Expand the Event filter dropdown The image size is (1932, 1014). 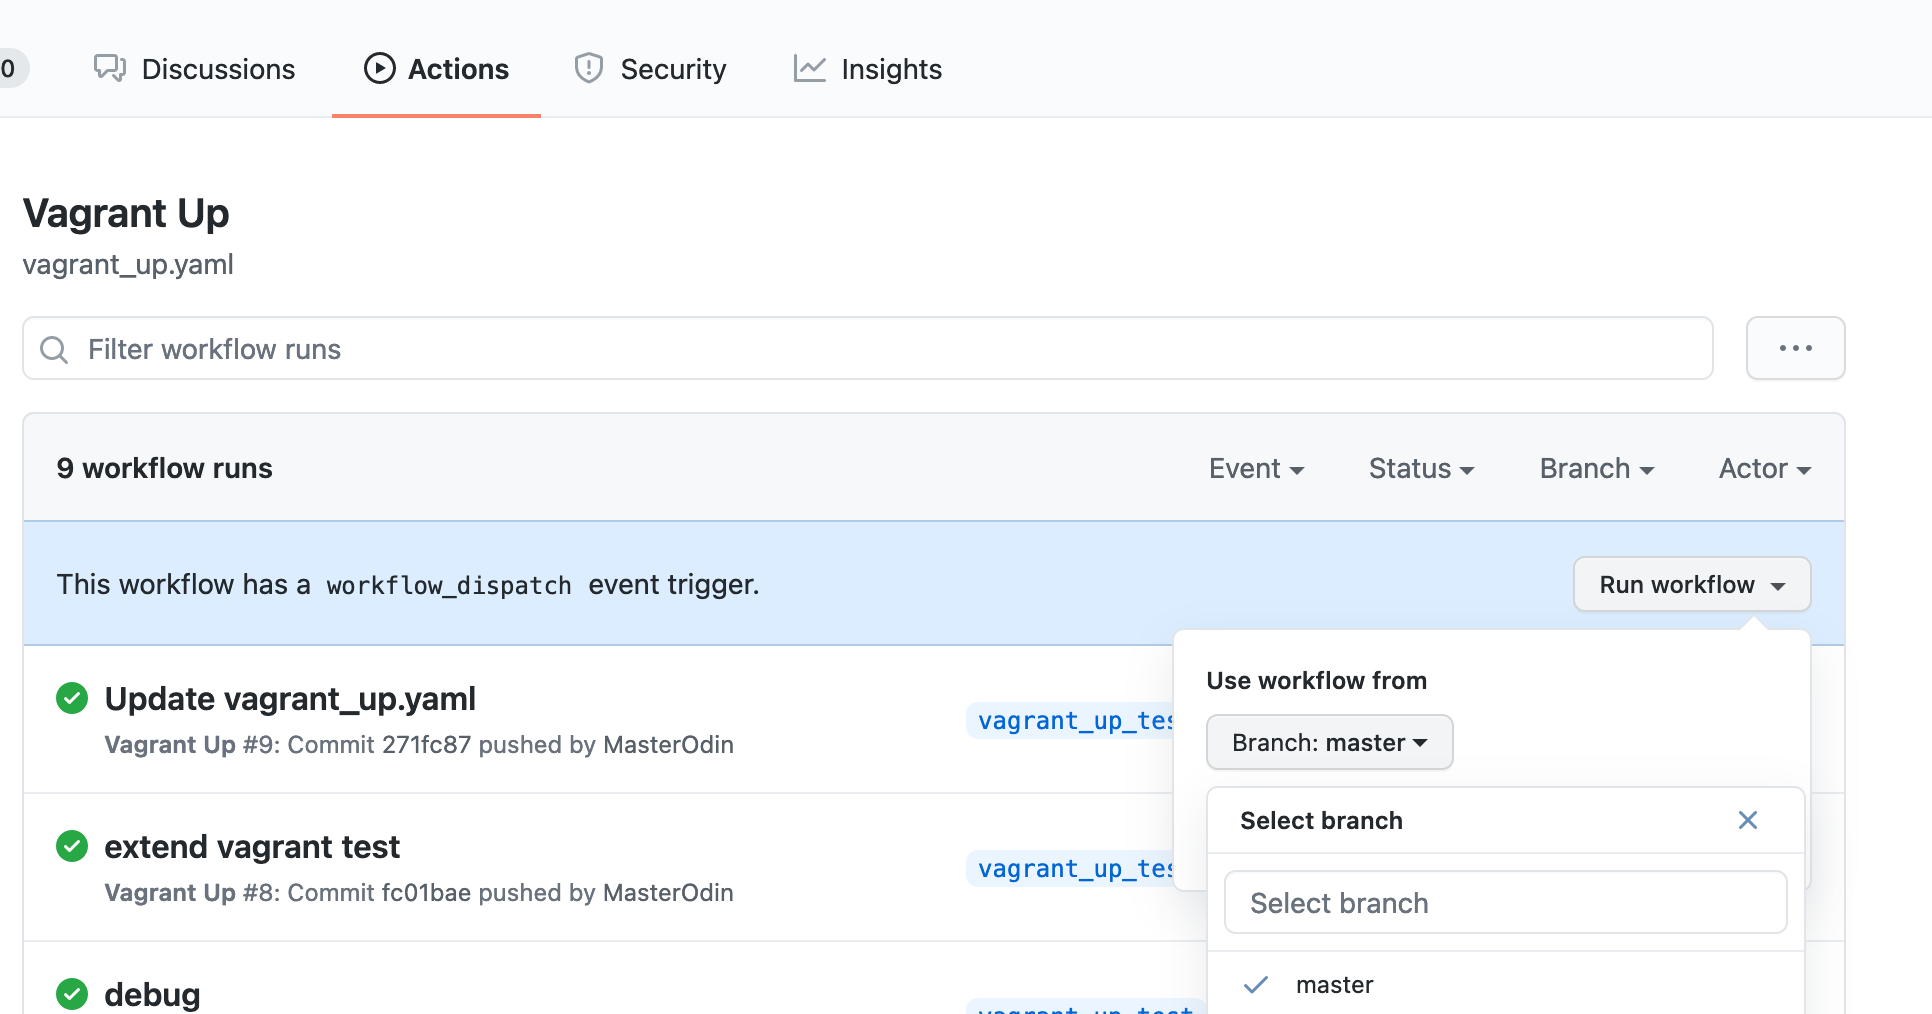pos(1256,468)
